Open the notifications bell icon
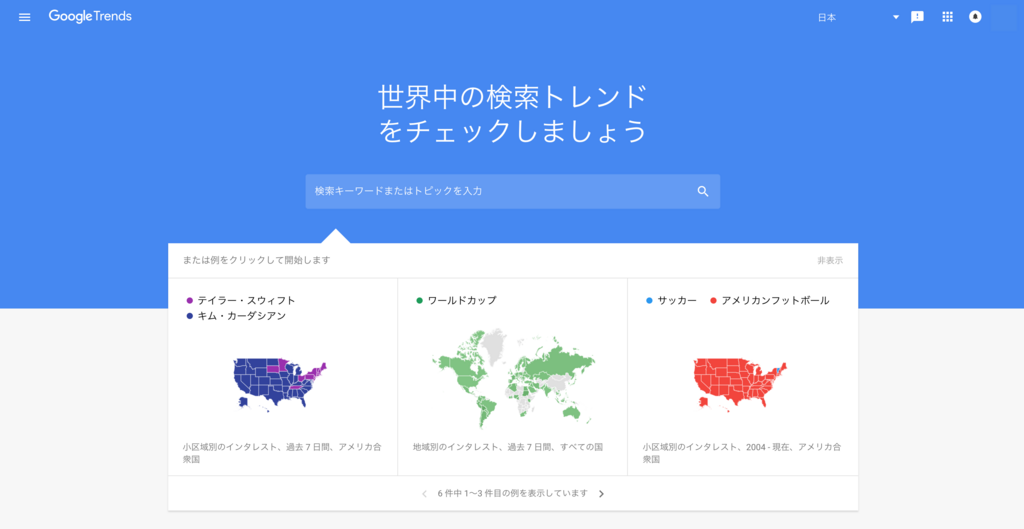Viewport: 1024px width, 529px height. [x=975, y=17]
